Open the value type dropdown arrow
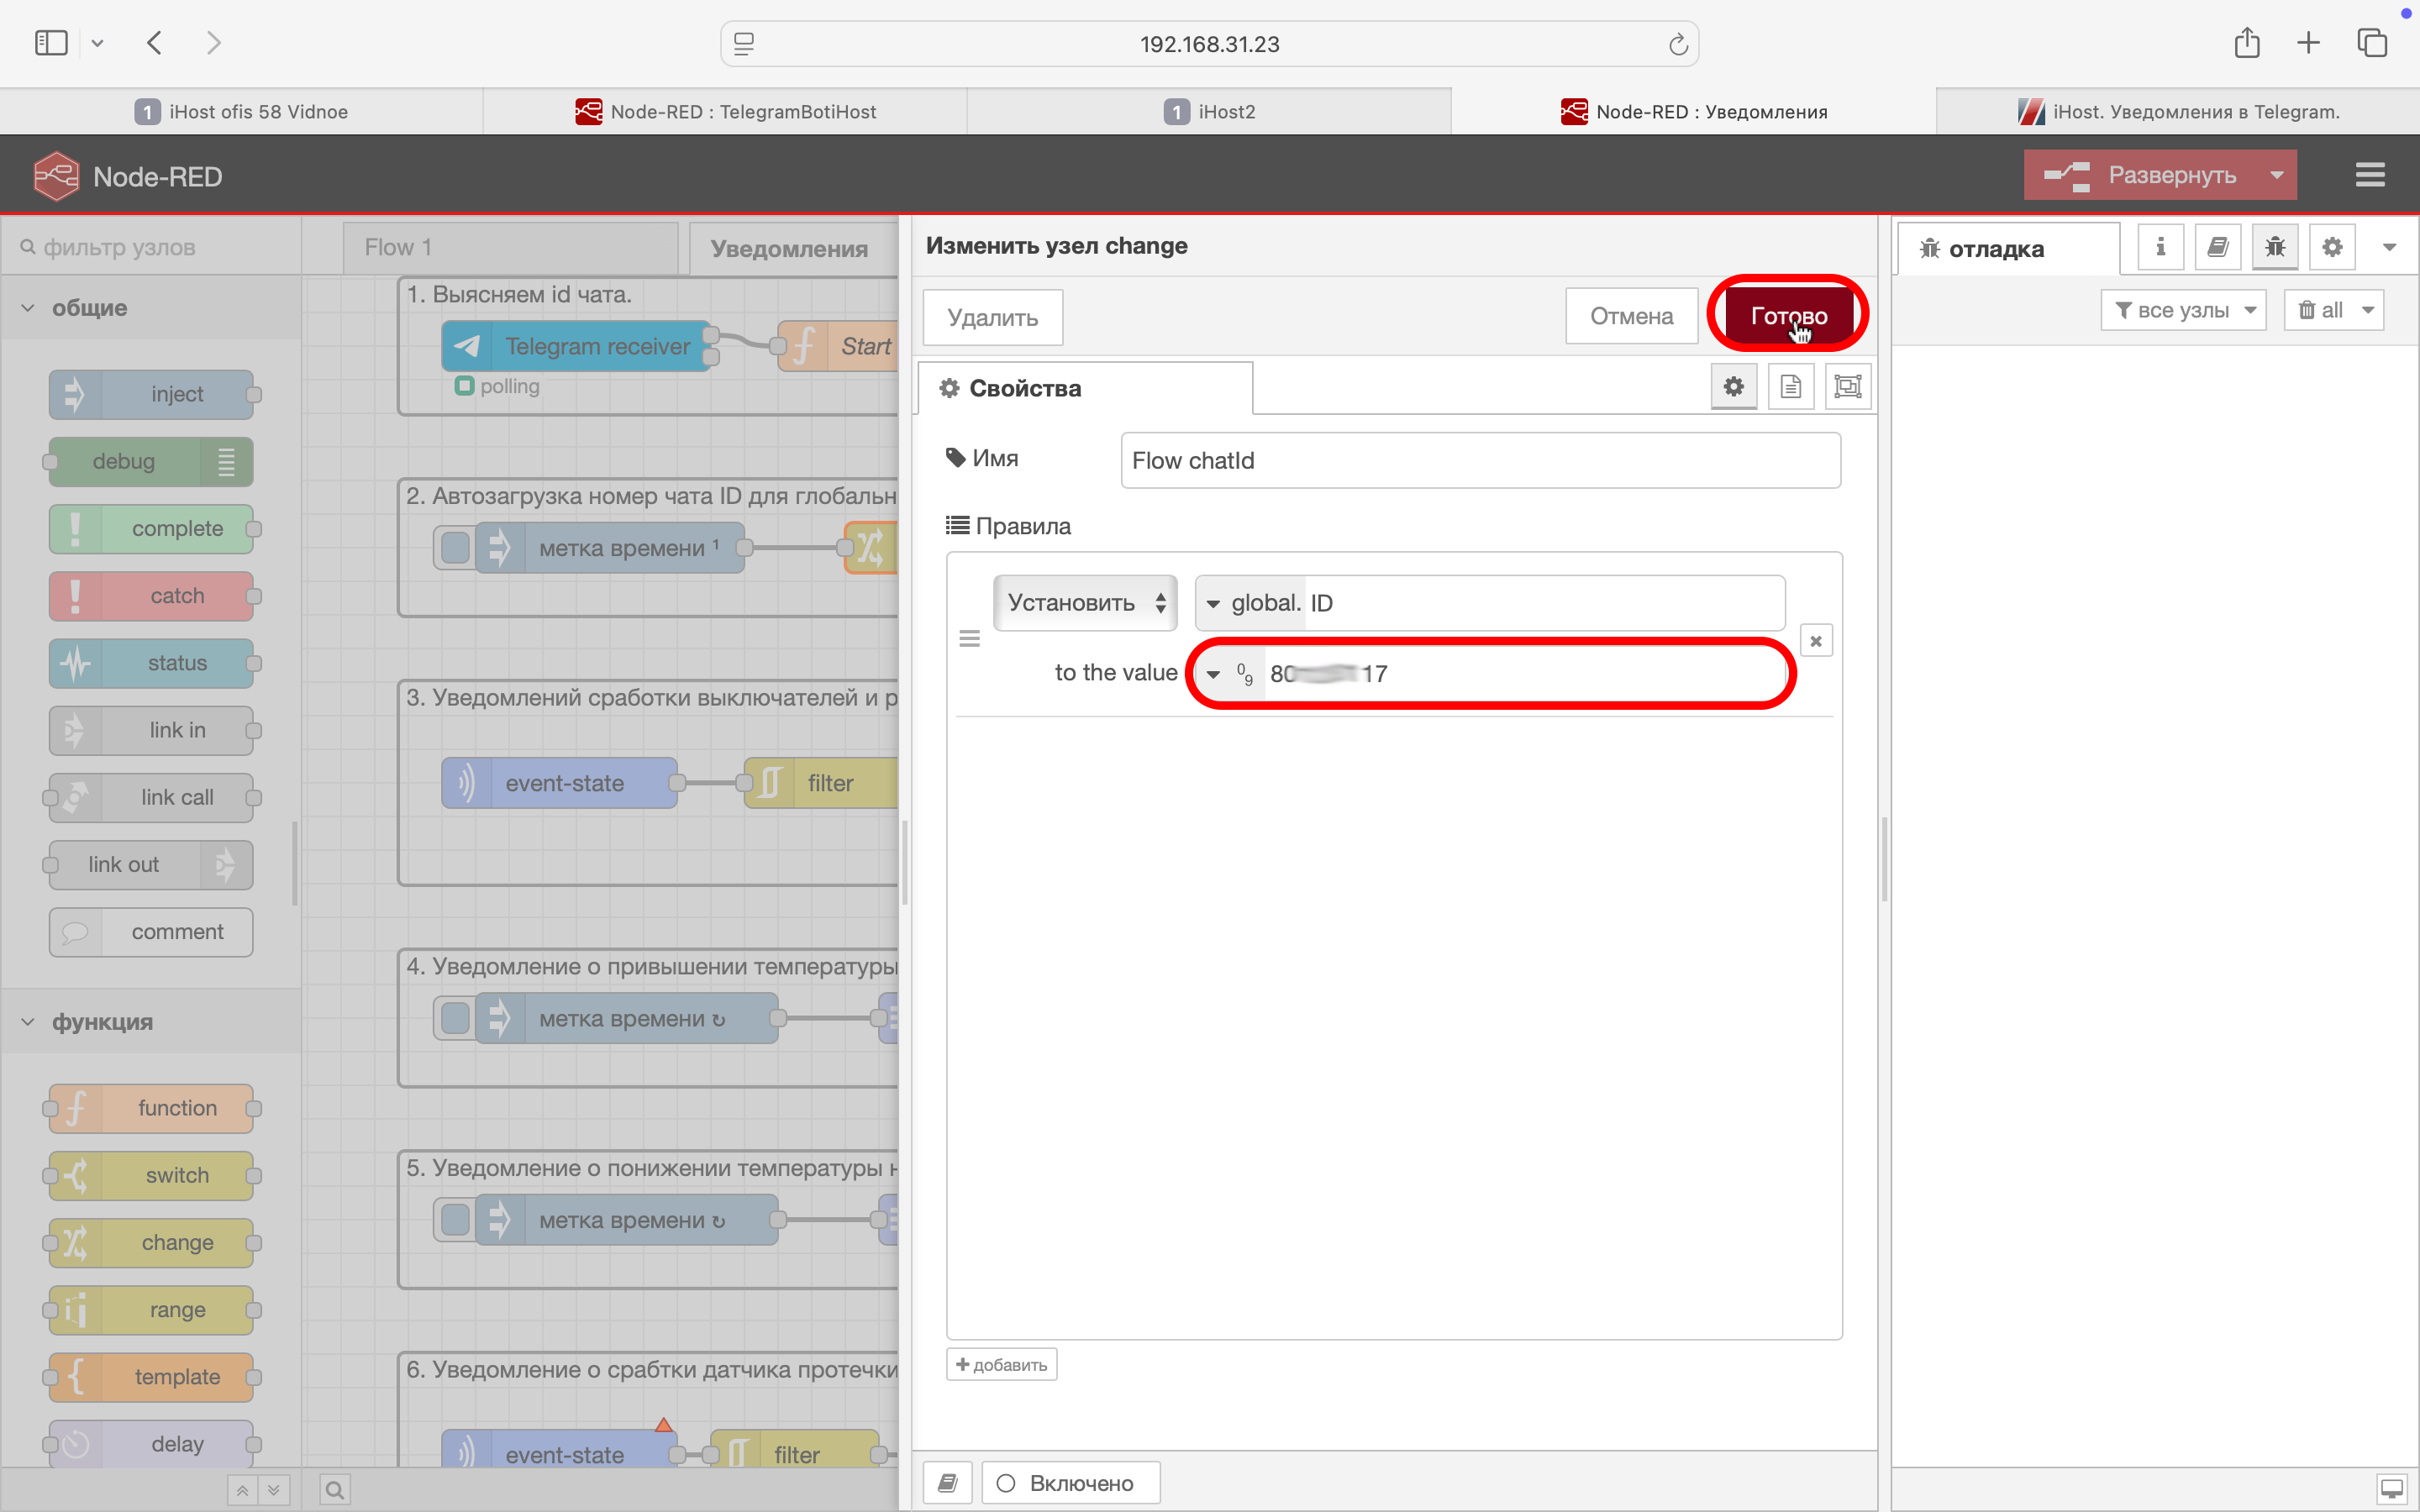Viewport: 2420px width, 1512px height. pyautogui.click(x=1213, y=674)
